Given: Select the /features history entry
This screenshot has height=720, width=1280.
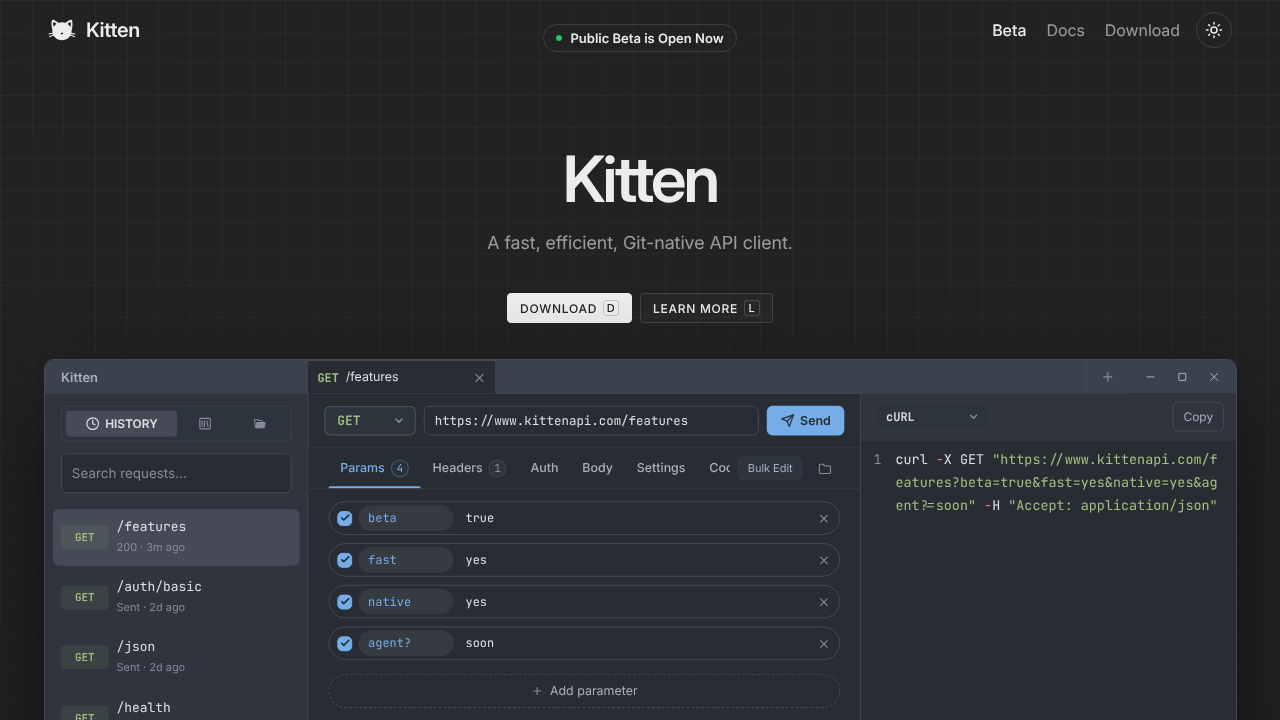Looking at the screenshot, I should point(176,537).
